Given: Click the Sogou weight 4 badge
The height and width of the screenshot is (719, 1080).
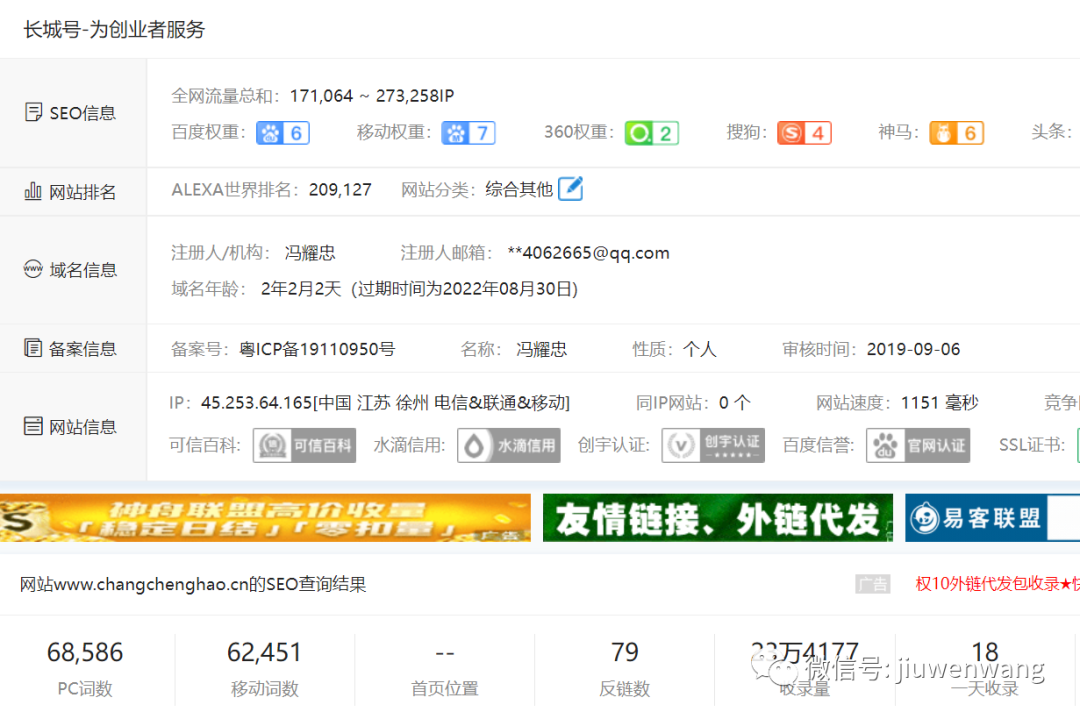Looking at the screenshot, I should click(804, 133).
